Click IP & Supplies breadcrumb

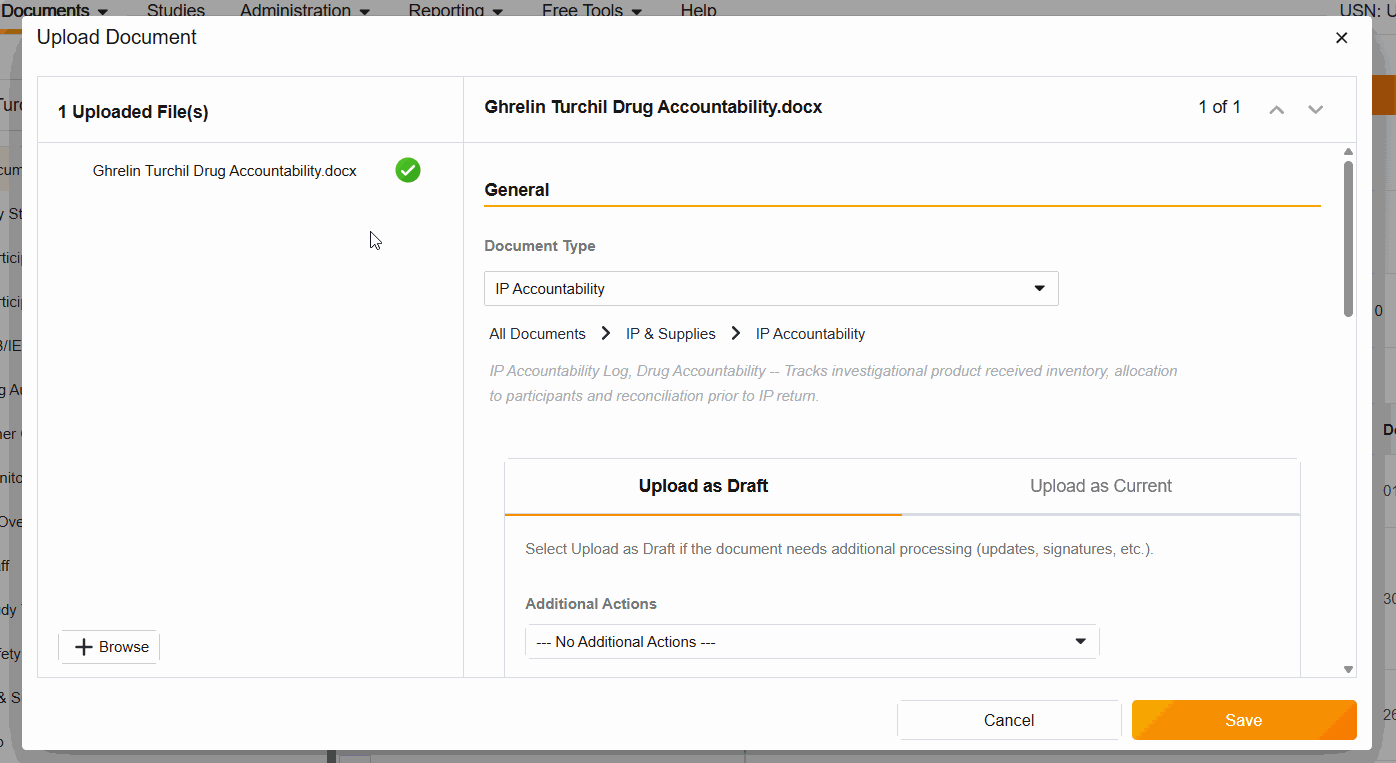pos(670,334)
